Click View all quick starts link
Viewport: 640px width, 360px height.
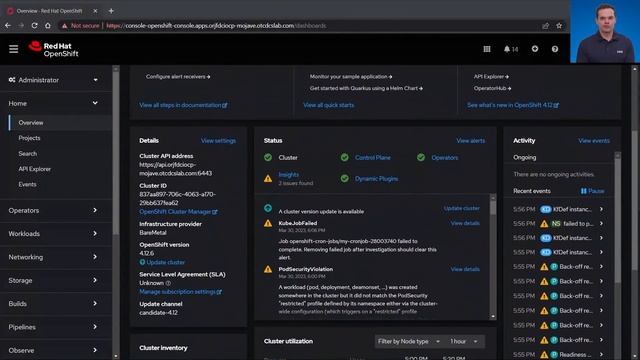tap(329, 105)
